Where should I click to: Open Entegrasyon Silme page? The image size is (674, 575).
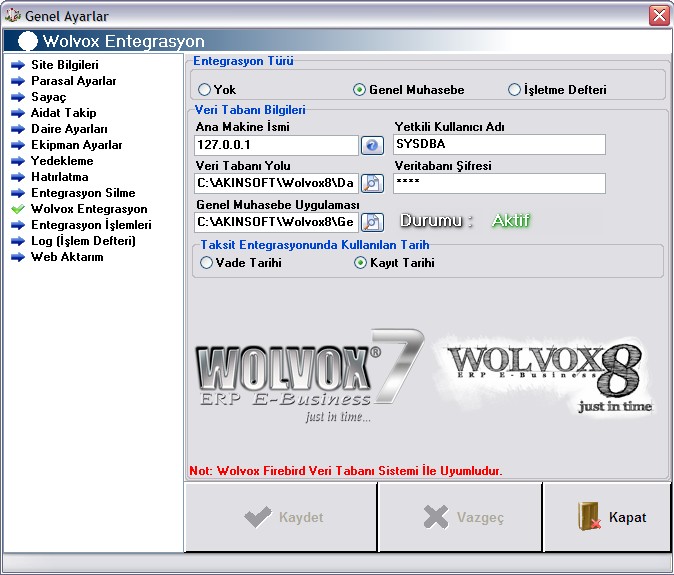point(83,193)
